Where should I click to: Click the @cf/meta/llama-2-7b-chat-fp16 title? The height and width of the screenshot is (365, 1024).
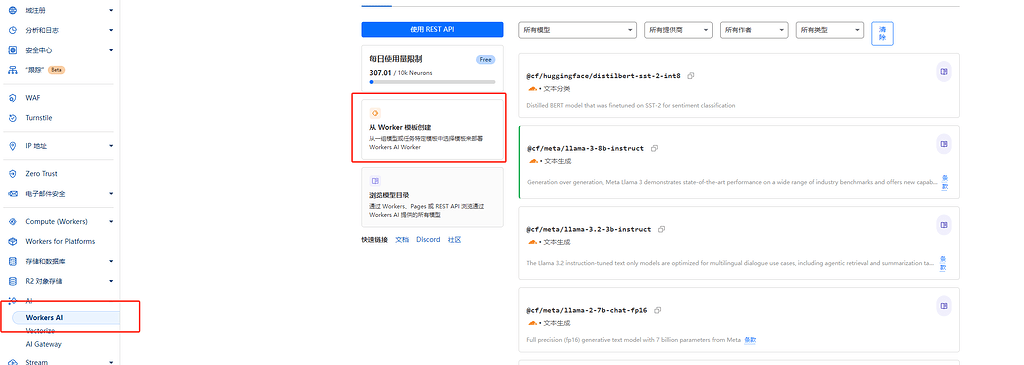587,310
